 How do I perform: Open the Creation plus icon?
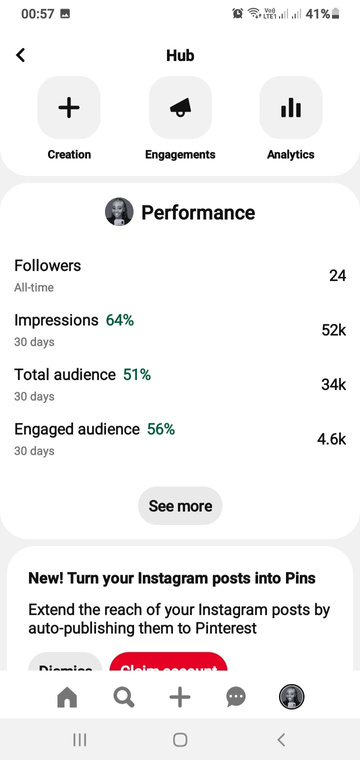pyautogui.click(x=69, y=107)
